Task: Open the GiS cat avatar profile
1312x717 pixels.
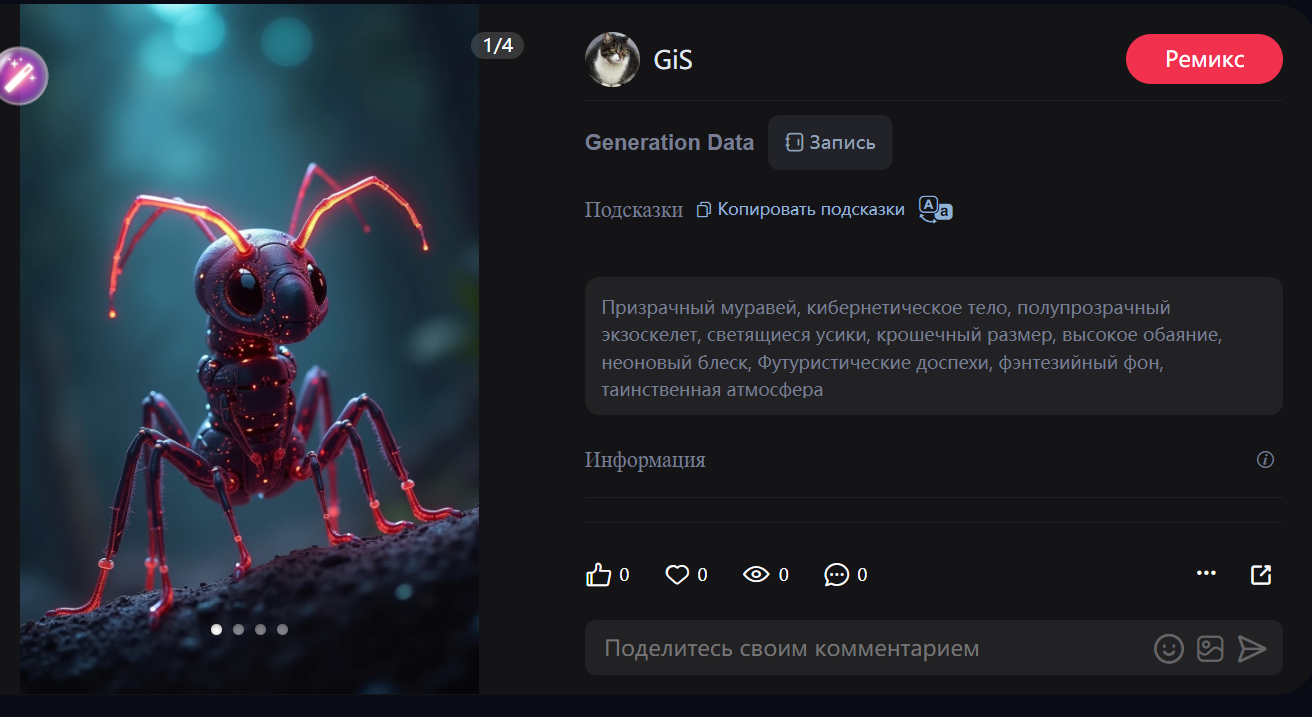Action: [x=612, y=60]
